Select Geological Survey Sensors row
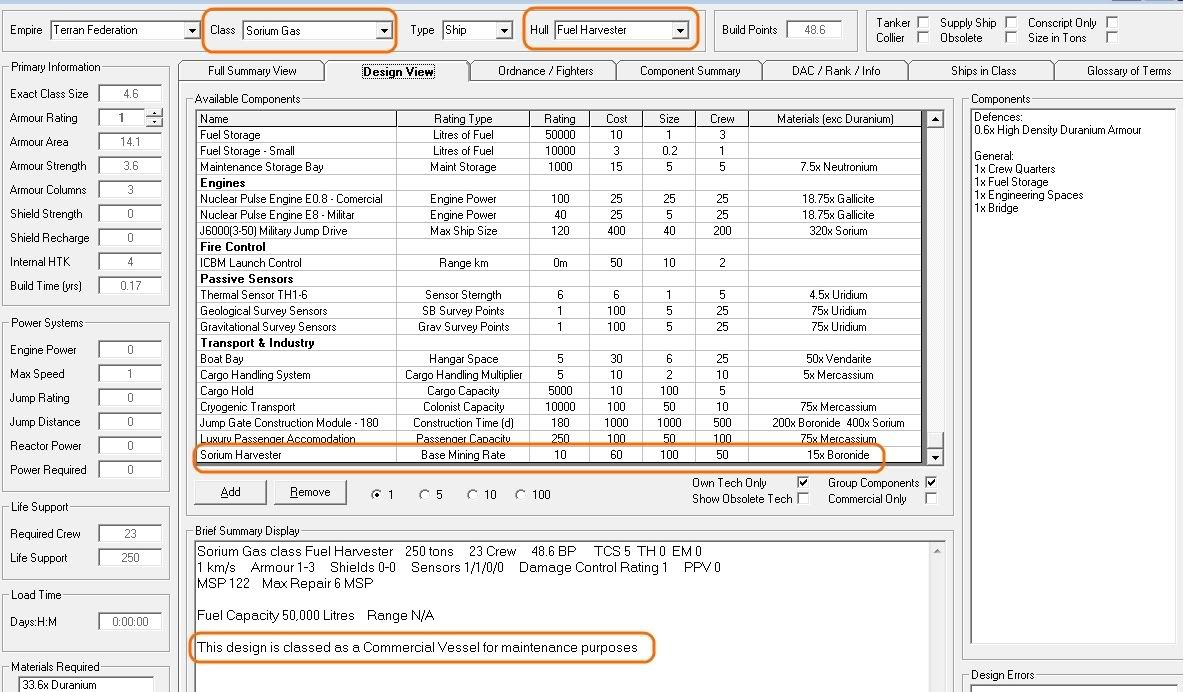 coord(558,311)
